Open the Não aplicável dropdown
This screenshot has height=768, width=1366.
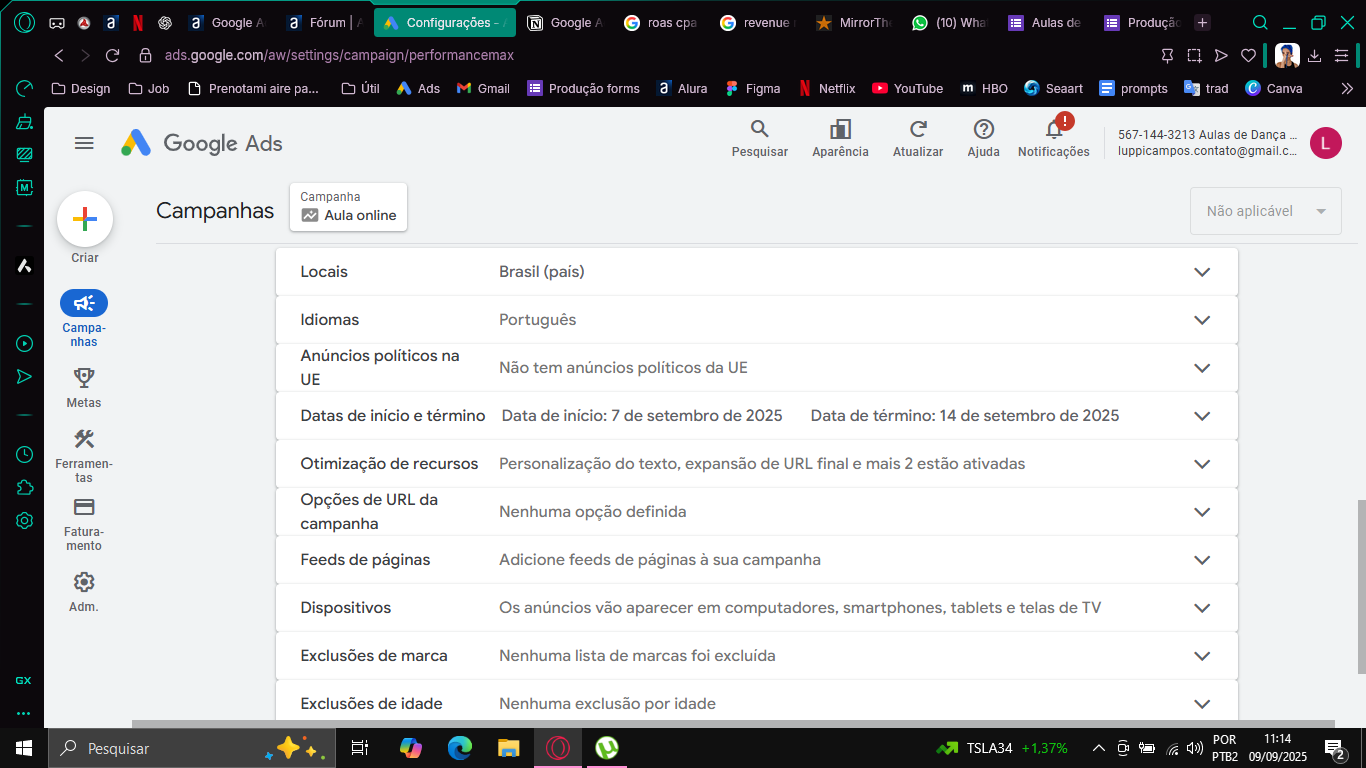[1265, 211]
